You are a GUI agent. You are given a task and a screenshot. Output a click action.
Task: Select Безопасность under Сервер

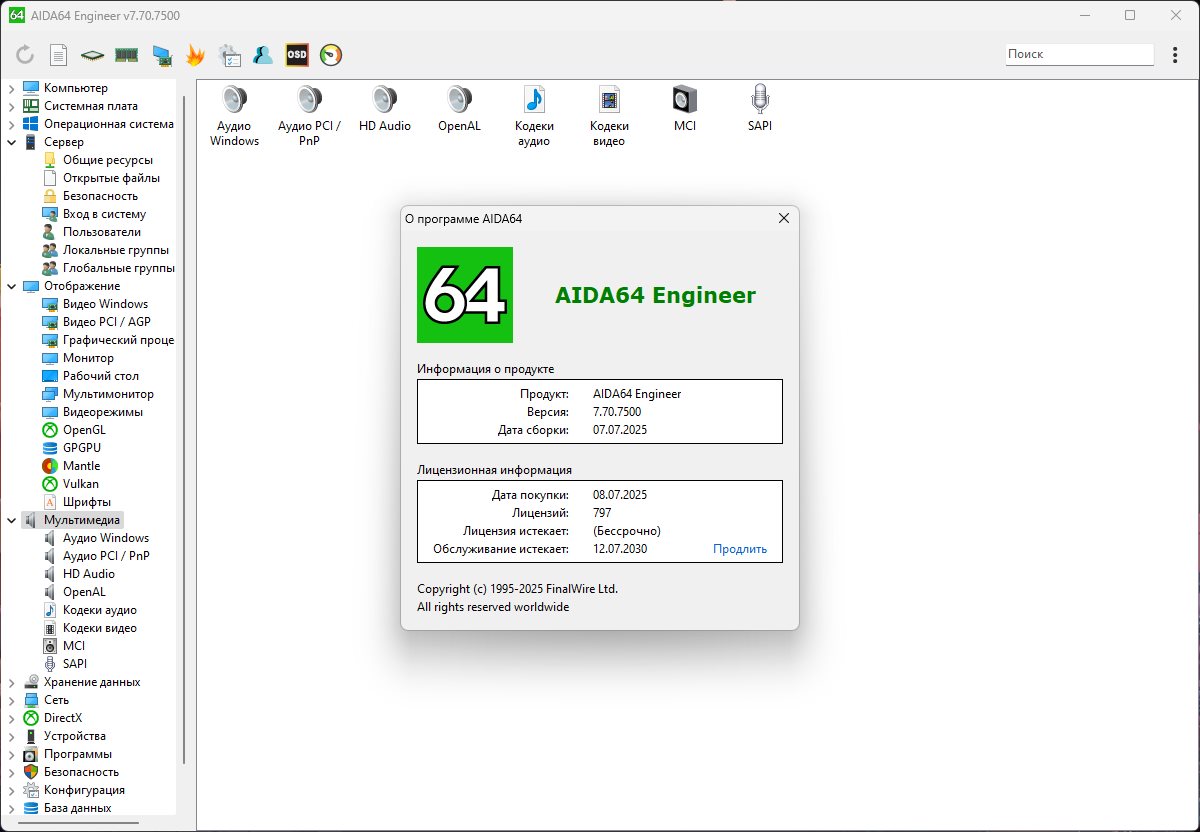click(100, 196)
